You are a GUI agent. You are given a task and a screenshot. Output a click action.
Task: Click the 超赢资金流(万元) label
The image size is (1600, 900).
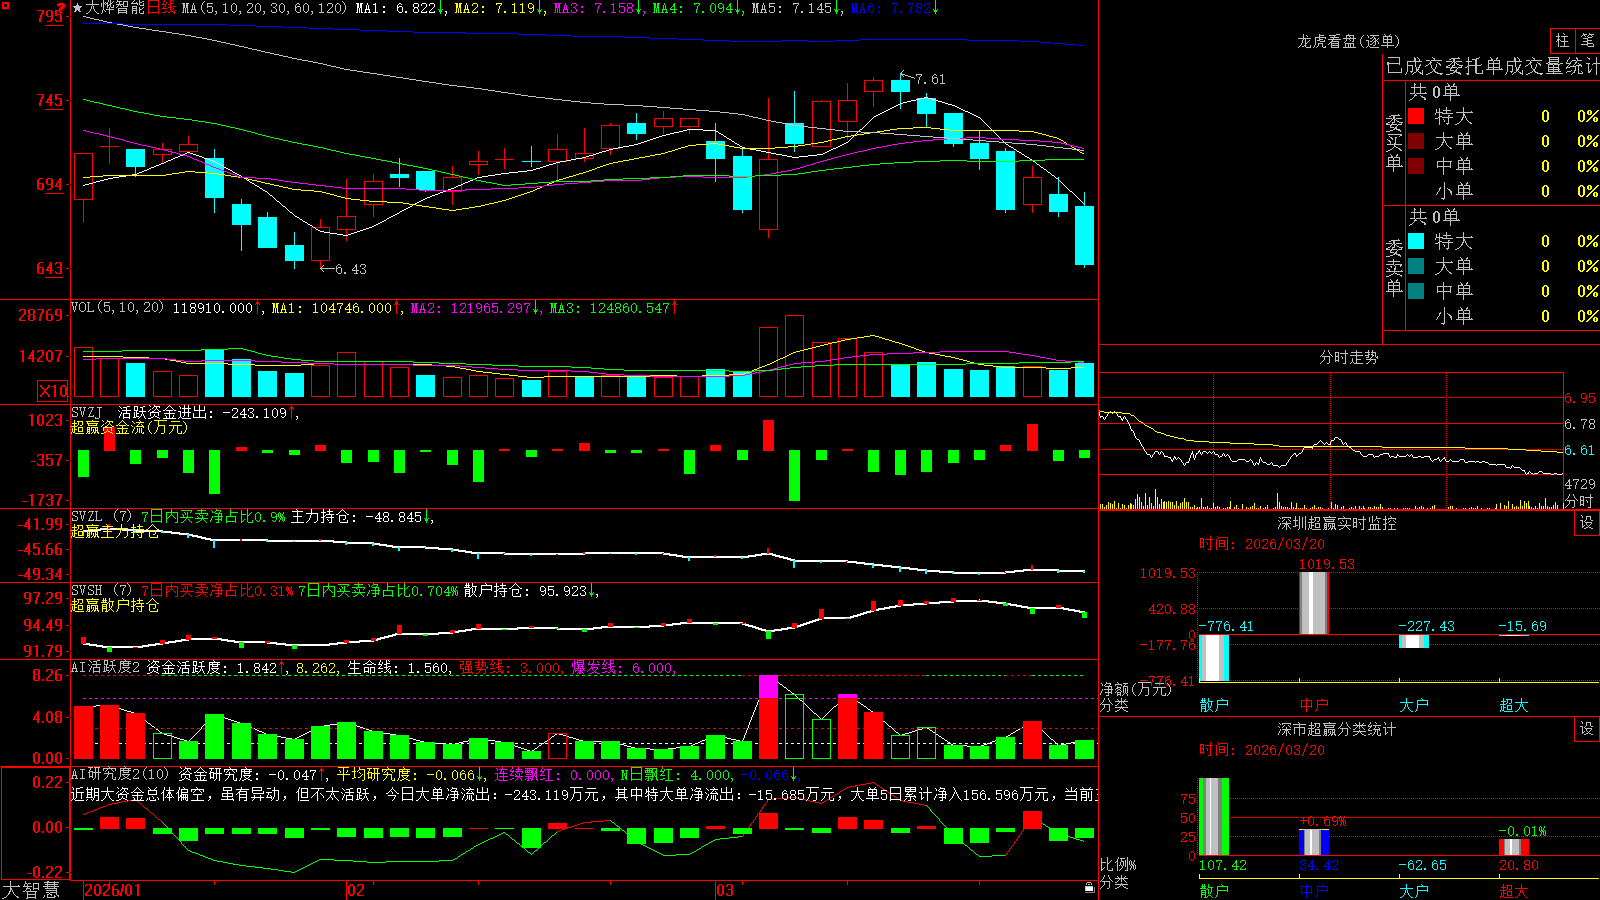pos(129,427)
